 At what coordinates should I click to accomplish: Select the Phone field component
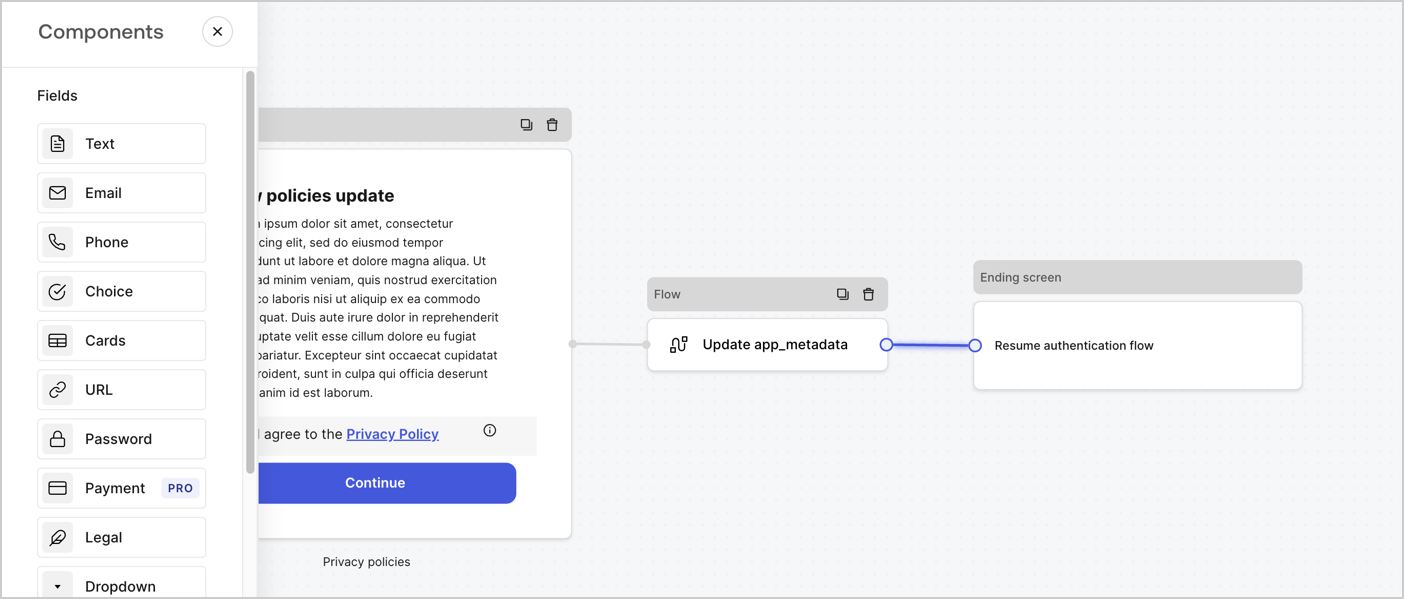click(121, 241)
